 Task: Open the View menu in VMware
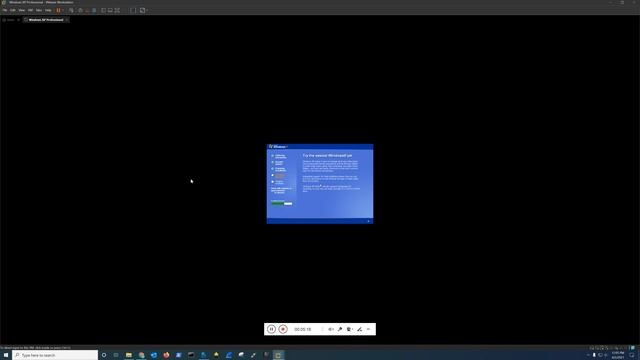[22, 10]
